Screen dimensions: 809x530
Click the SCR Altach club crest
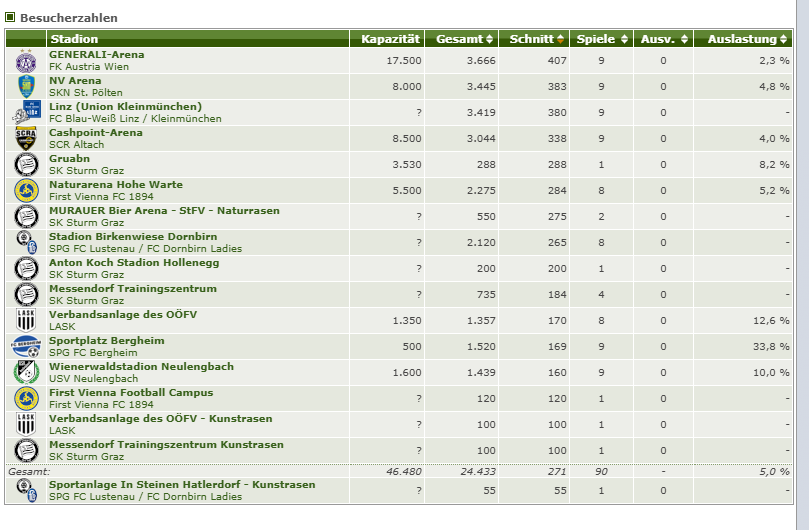26,138
